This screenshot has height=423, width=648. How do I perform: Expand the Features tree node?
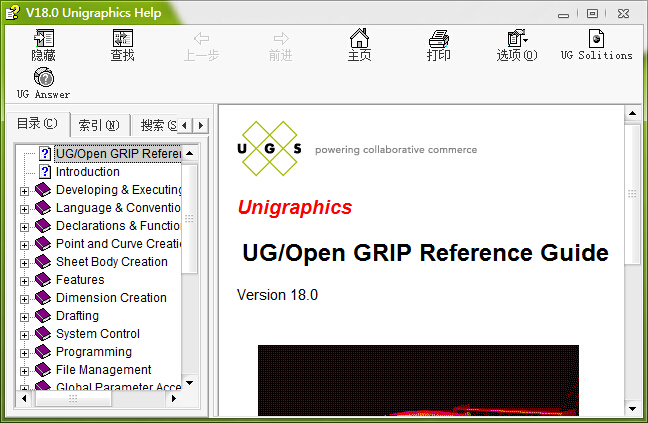pos(24,281)
